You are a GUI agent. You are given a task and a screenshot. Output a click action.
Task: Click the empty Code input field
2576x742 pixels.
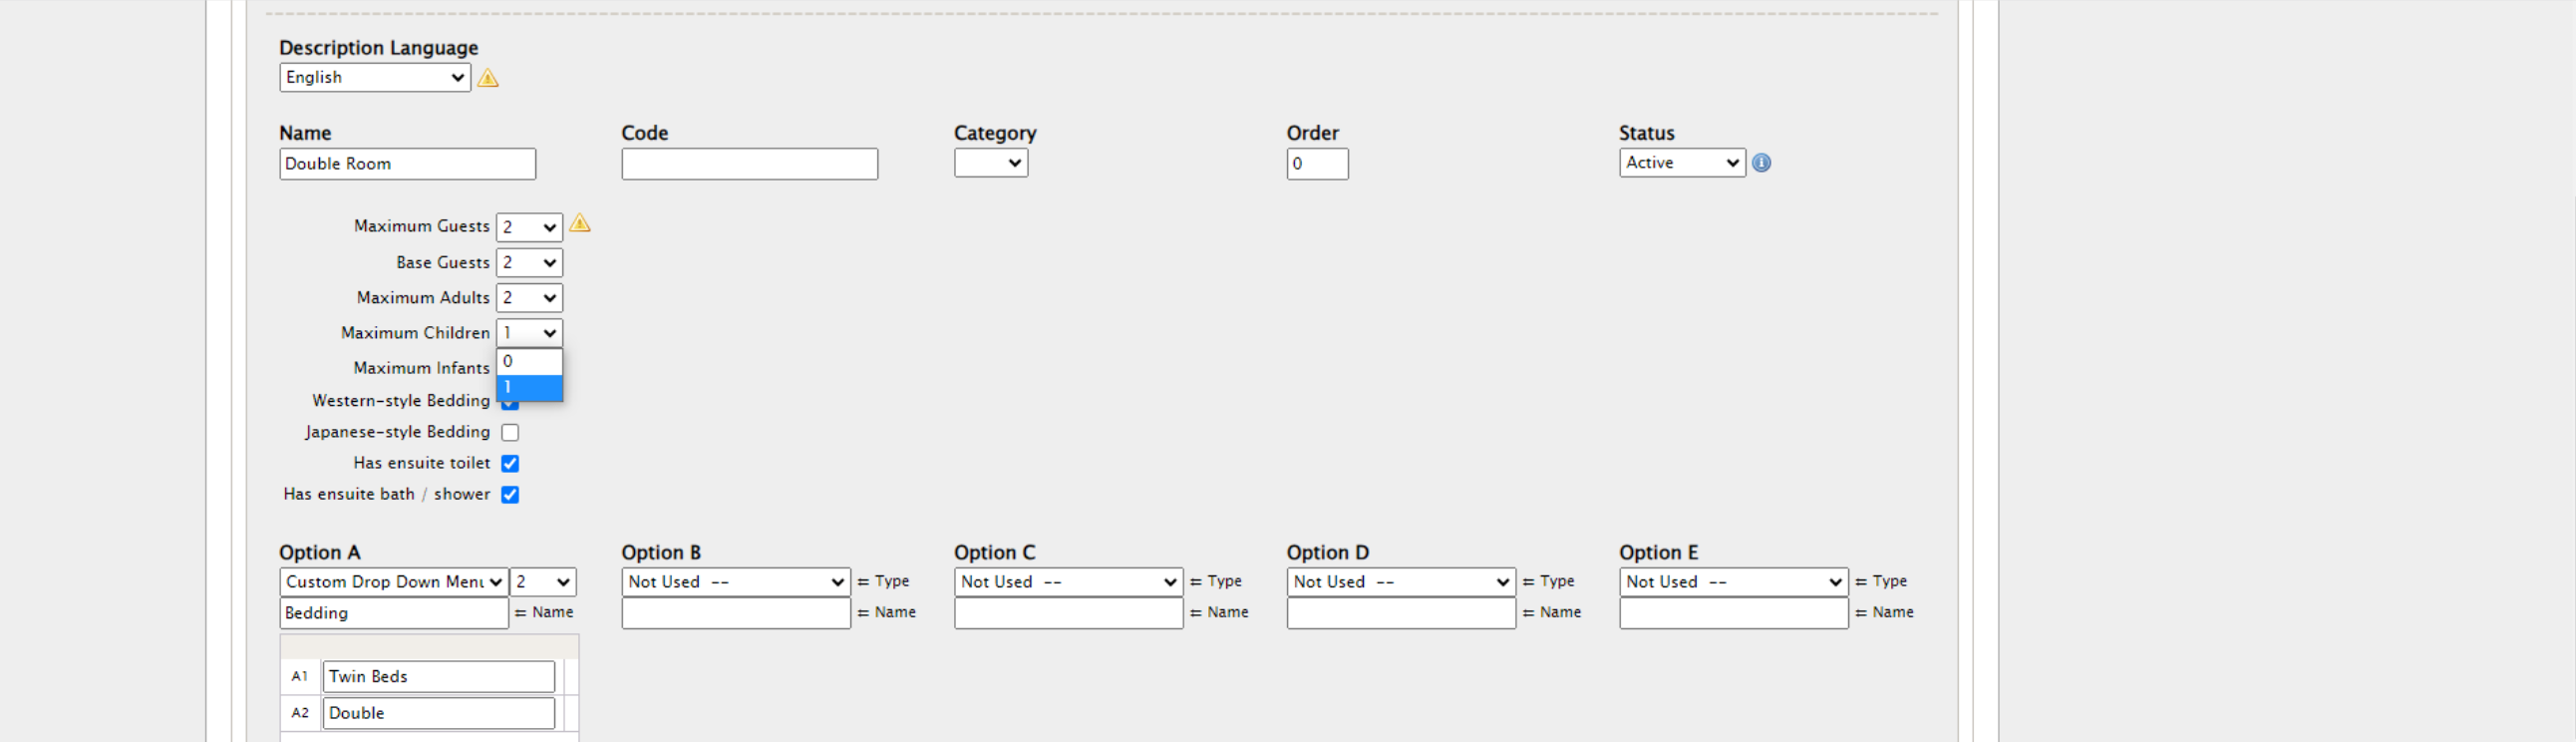click(749, 164)
